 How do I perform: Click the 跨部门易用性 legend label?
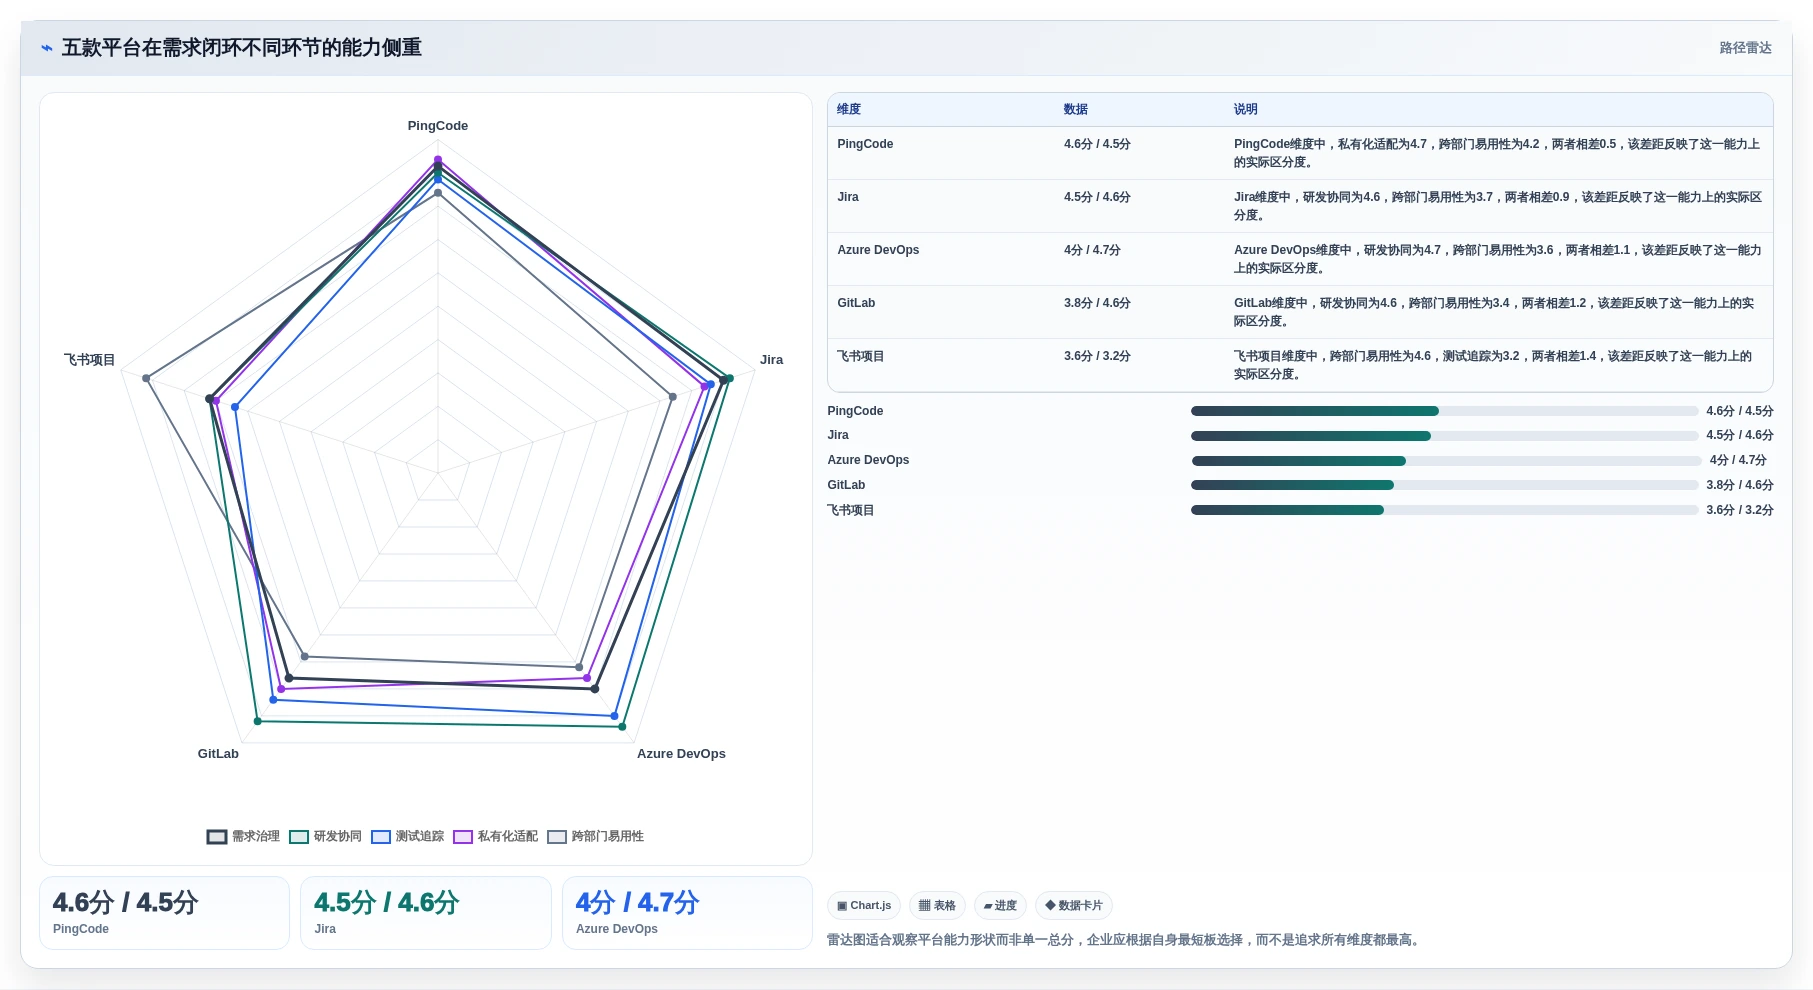608,837
